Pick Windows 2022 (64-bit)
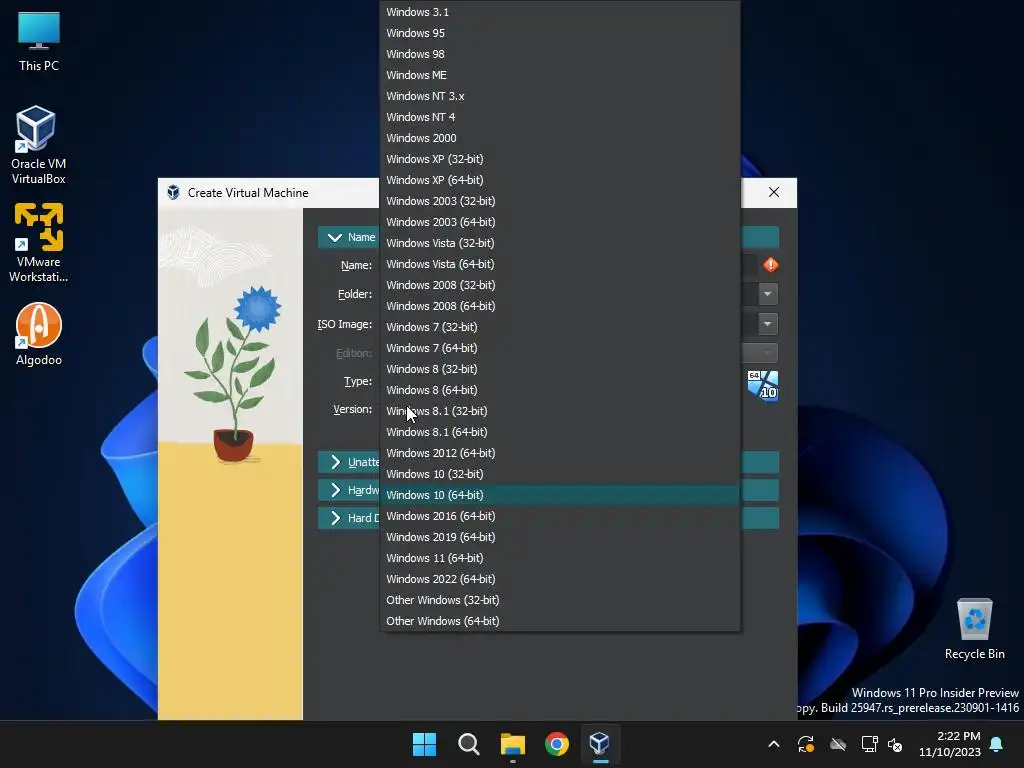 pos(560,579)
